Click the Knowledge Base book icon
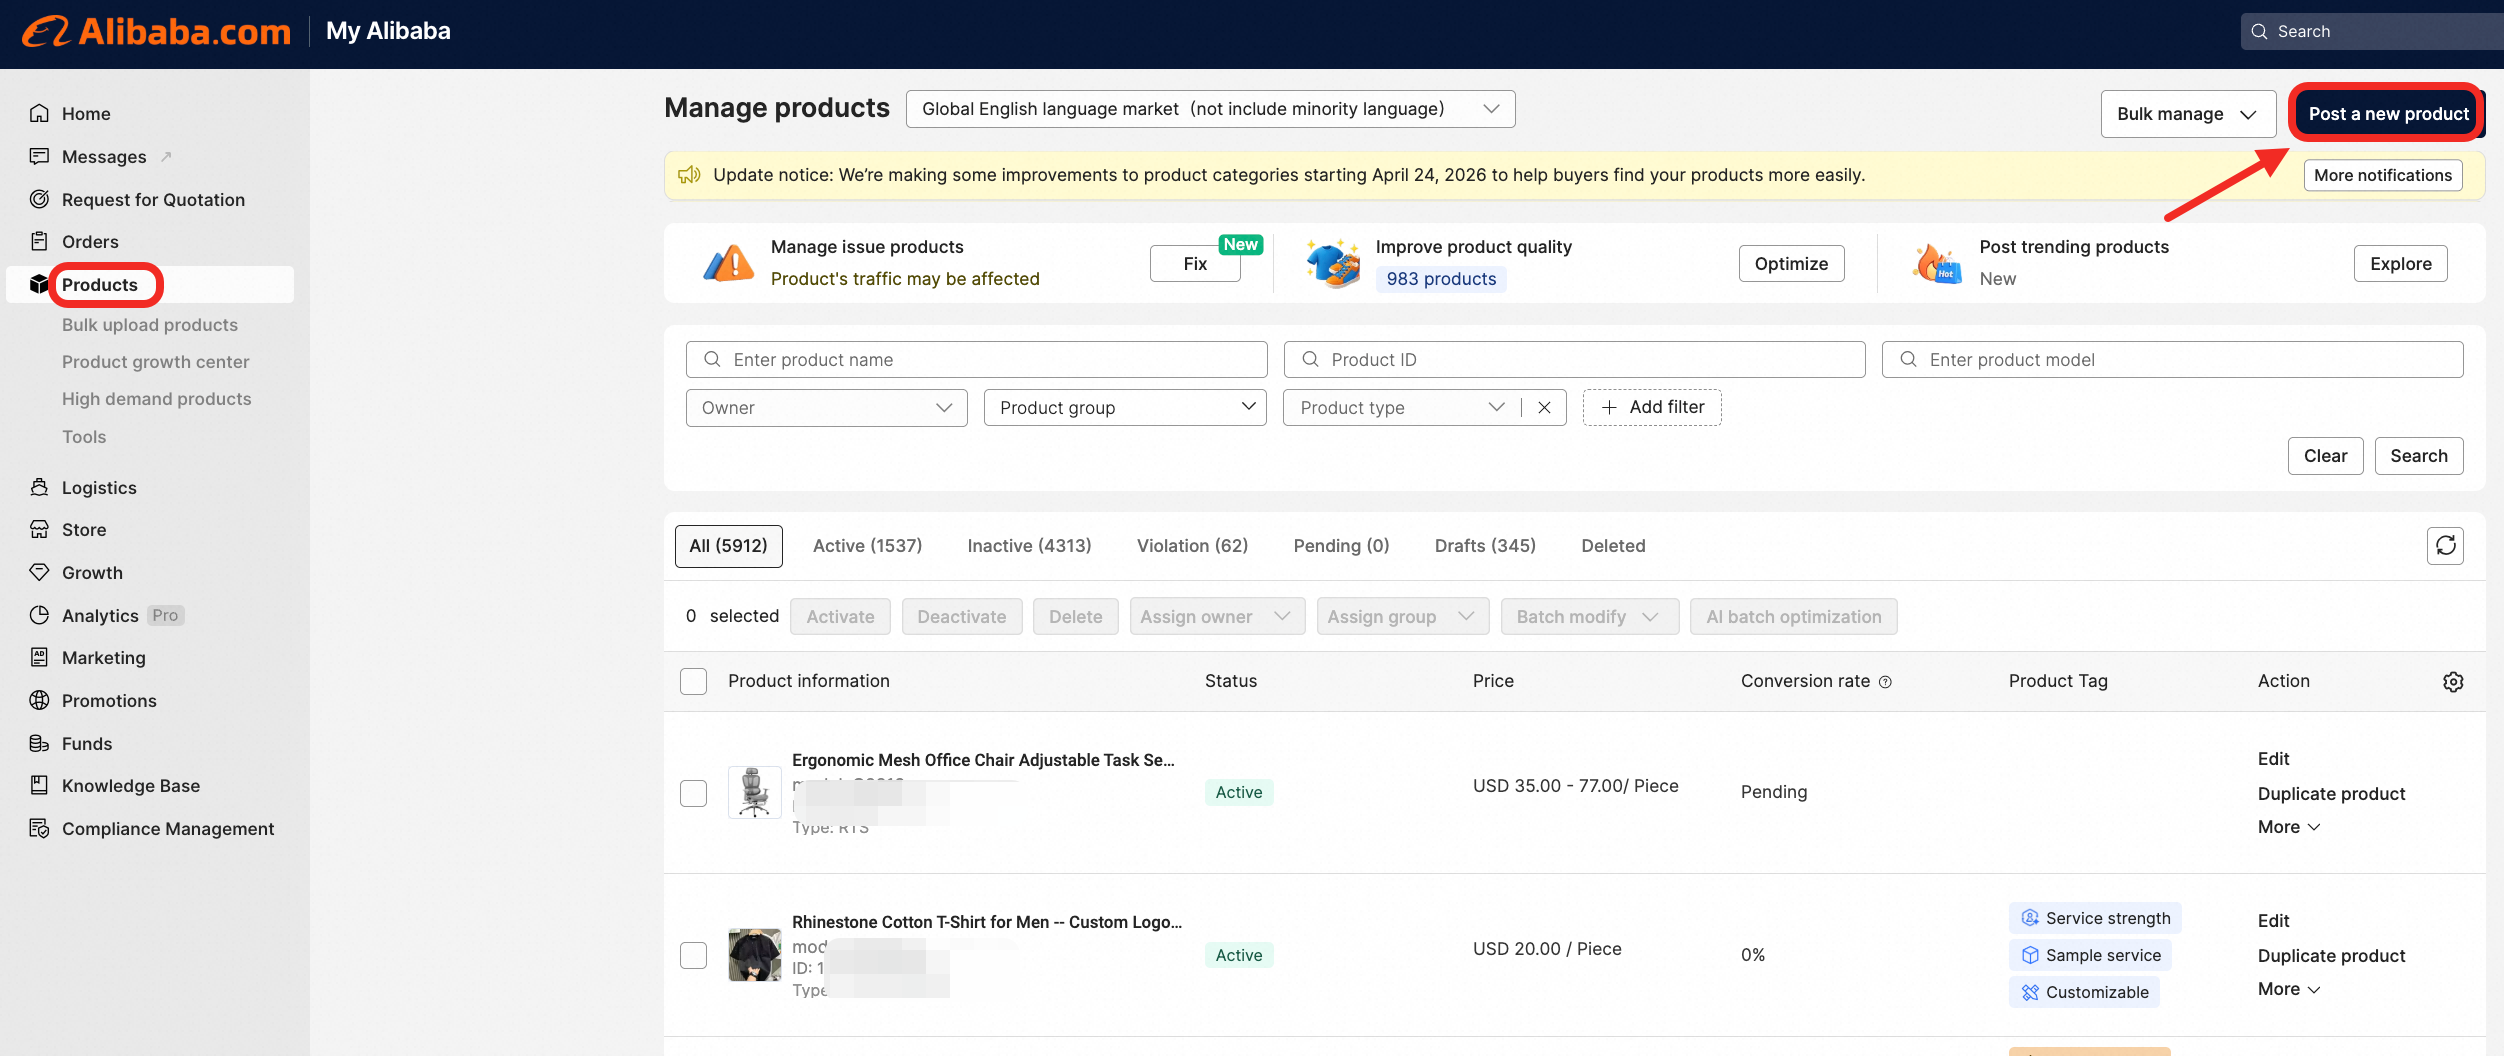The width and height of the screenshot is (2504, 1056). click(x=39, y=785)
